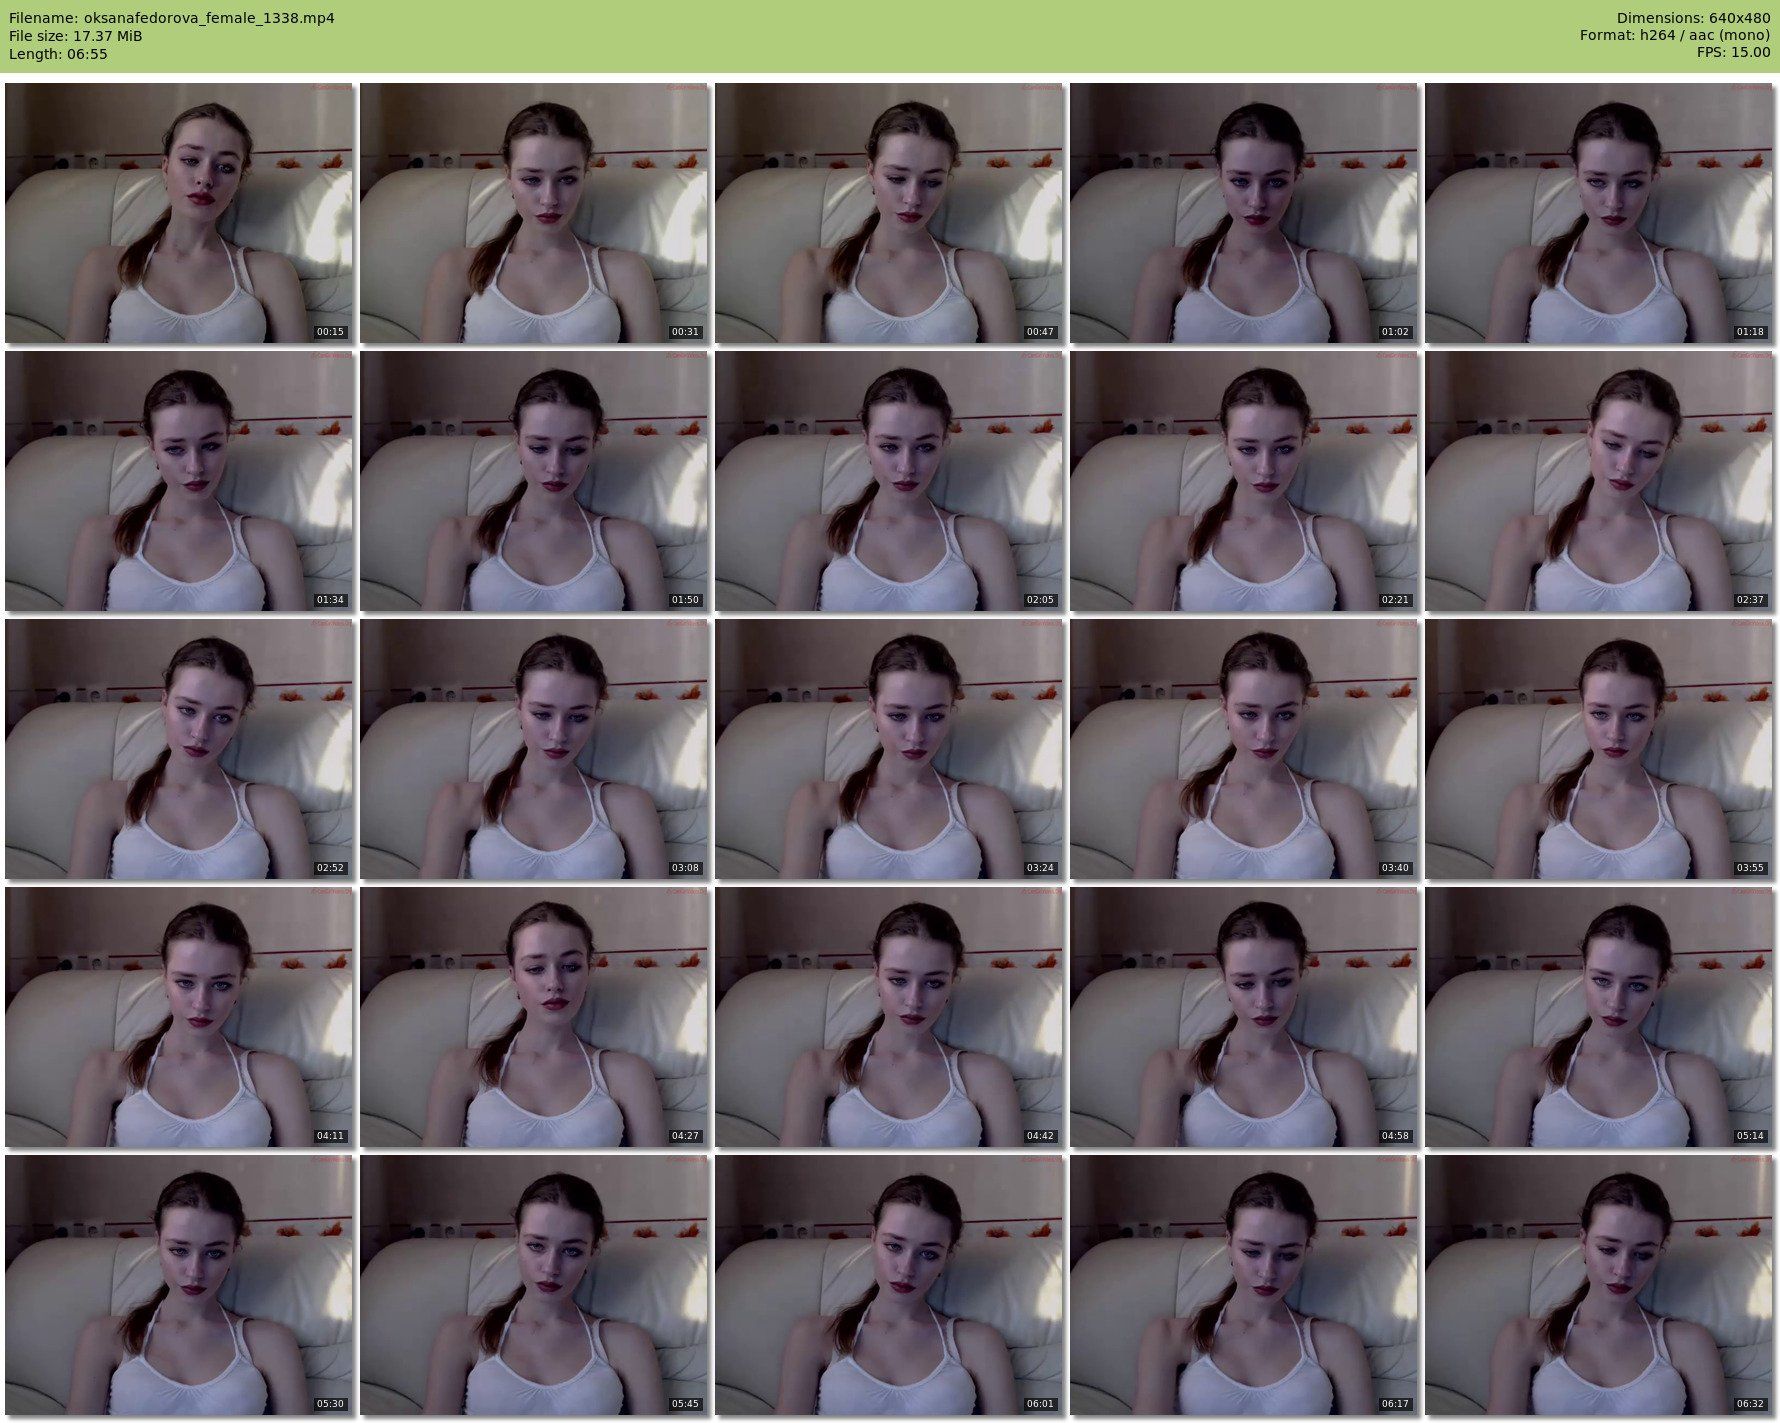Click the frame with timestamp 01:18
1780x1423 pixels.
(1599, 213)
